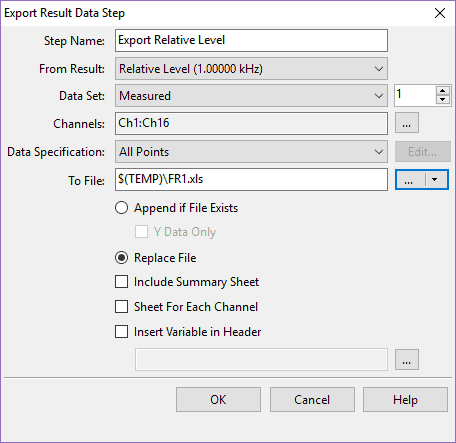Focus the Step Name text field
The width and height of the screenshot is (456, 443).
tap(251, 40)
